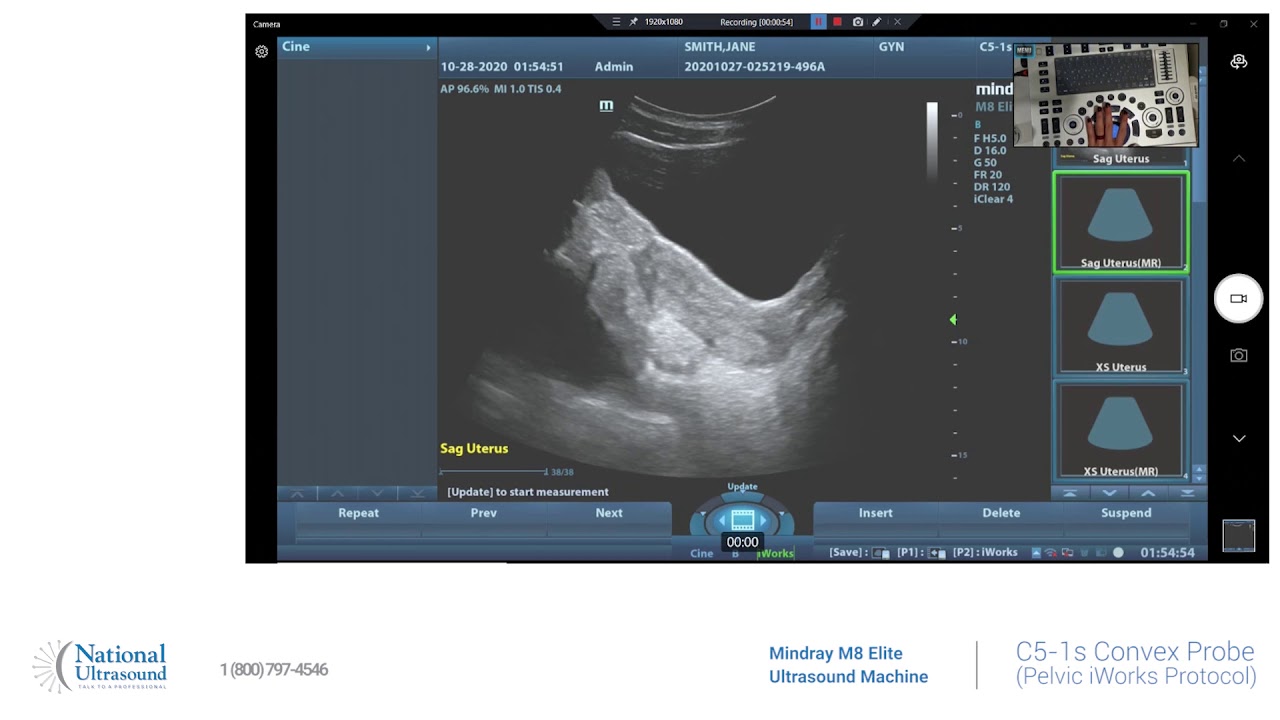The height and width of the screenshot is (720, 1280).
Task: Click up arrow in Cine panel navigation
Action: point(337,493)
